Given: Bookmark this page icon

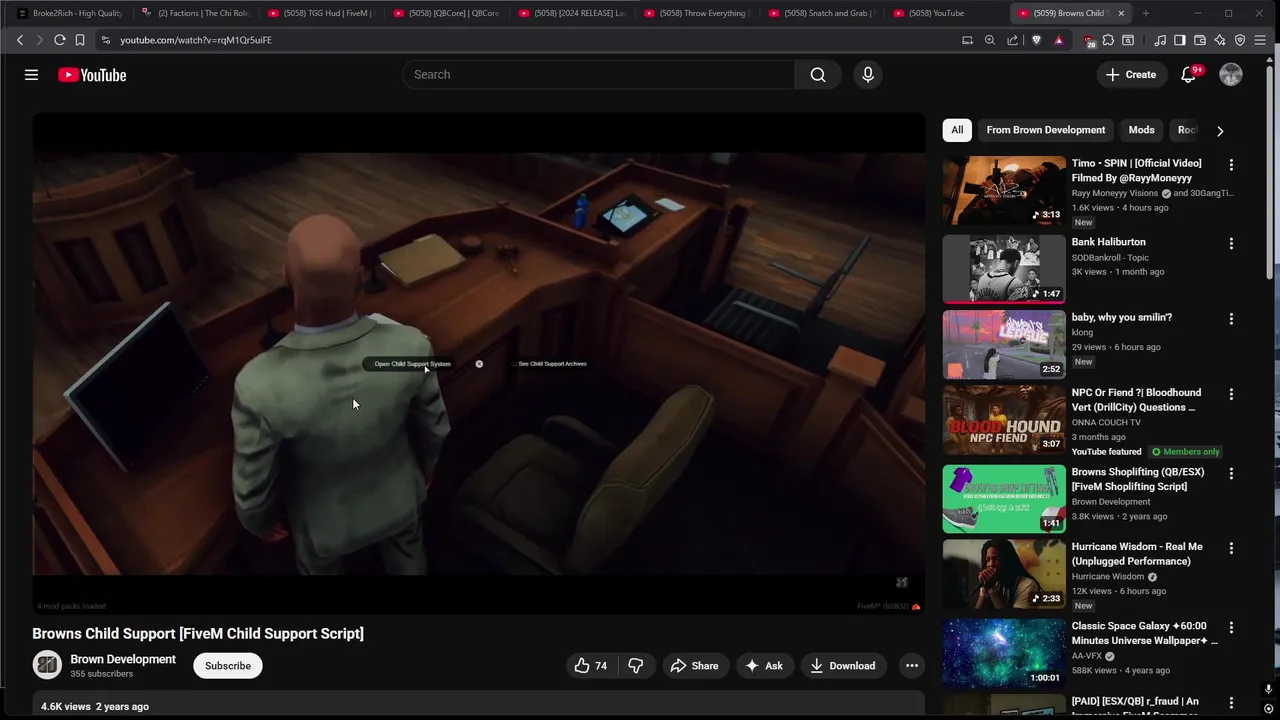Looking at the screenshot, I should coord(80,40).
